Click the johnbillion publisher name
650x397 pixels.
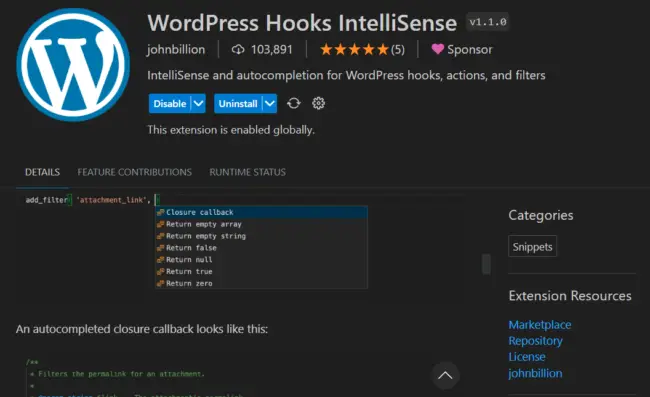click(x=176, y=49)
